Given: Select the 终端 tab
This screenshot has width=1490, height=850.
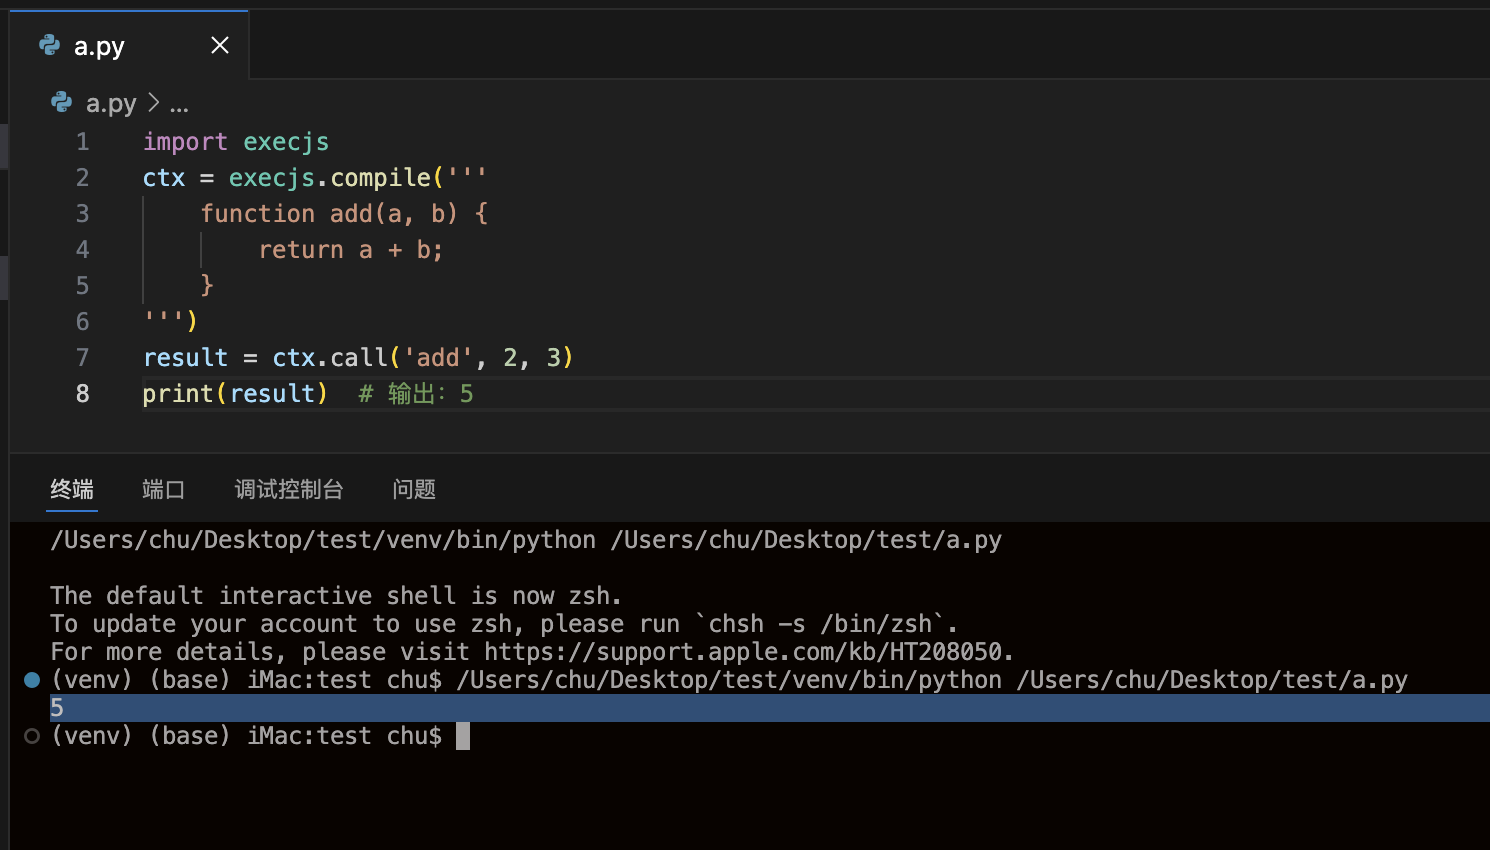Looking at the screenshot, I should [71, 489].
